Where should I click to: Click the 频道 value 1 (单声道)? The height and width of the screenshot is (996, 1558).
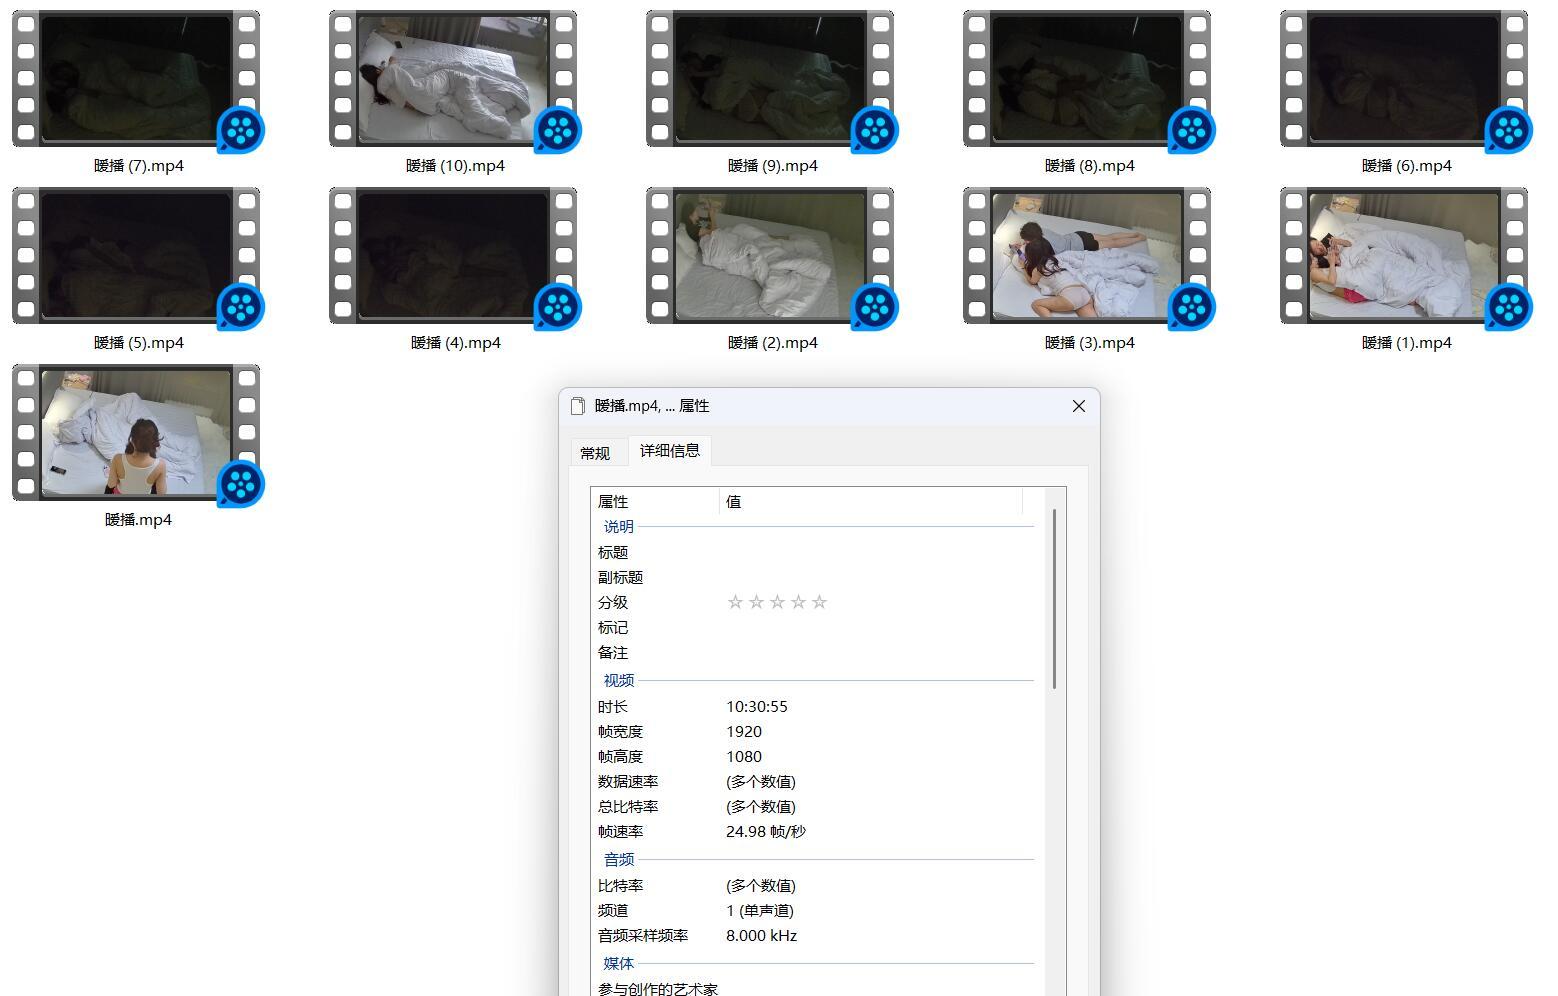click(x=760, y=911)
